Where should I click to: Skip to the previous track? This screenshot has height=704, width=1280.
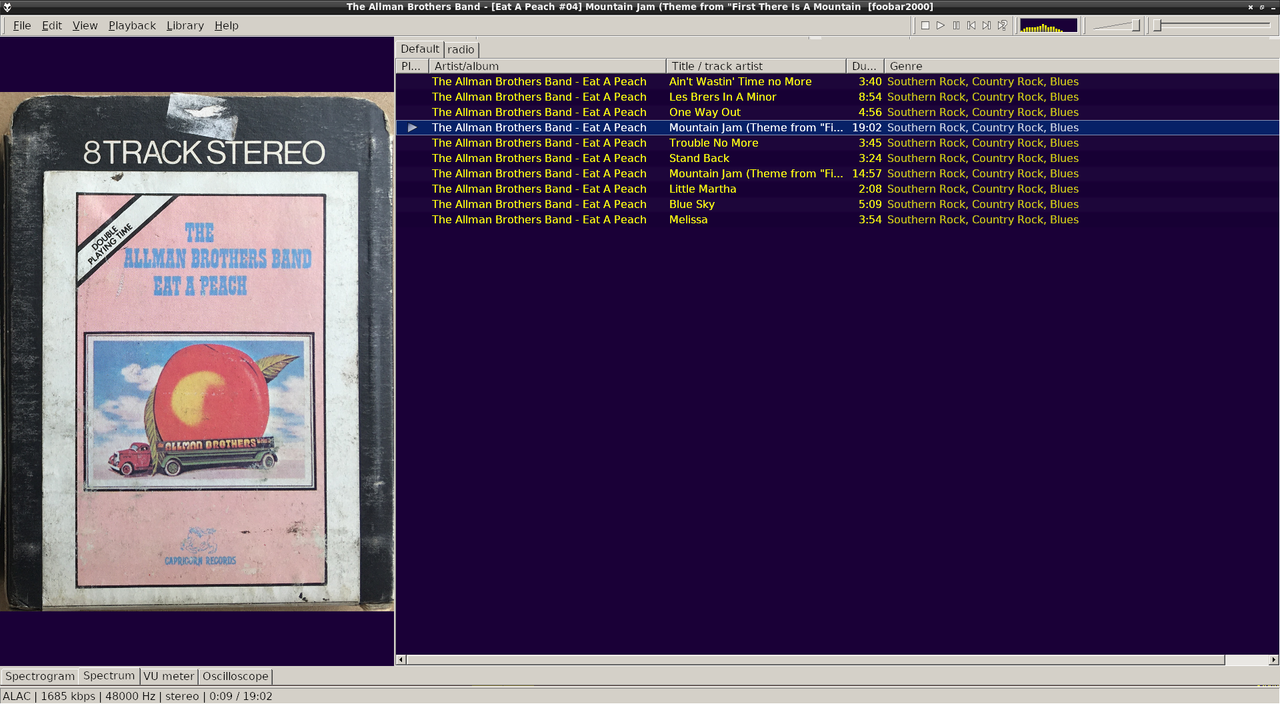[971, 25]
